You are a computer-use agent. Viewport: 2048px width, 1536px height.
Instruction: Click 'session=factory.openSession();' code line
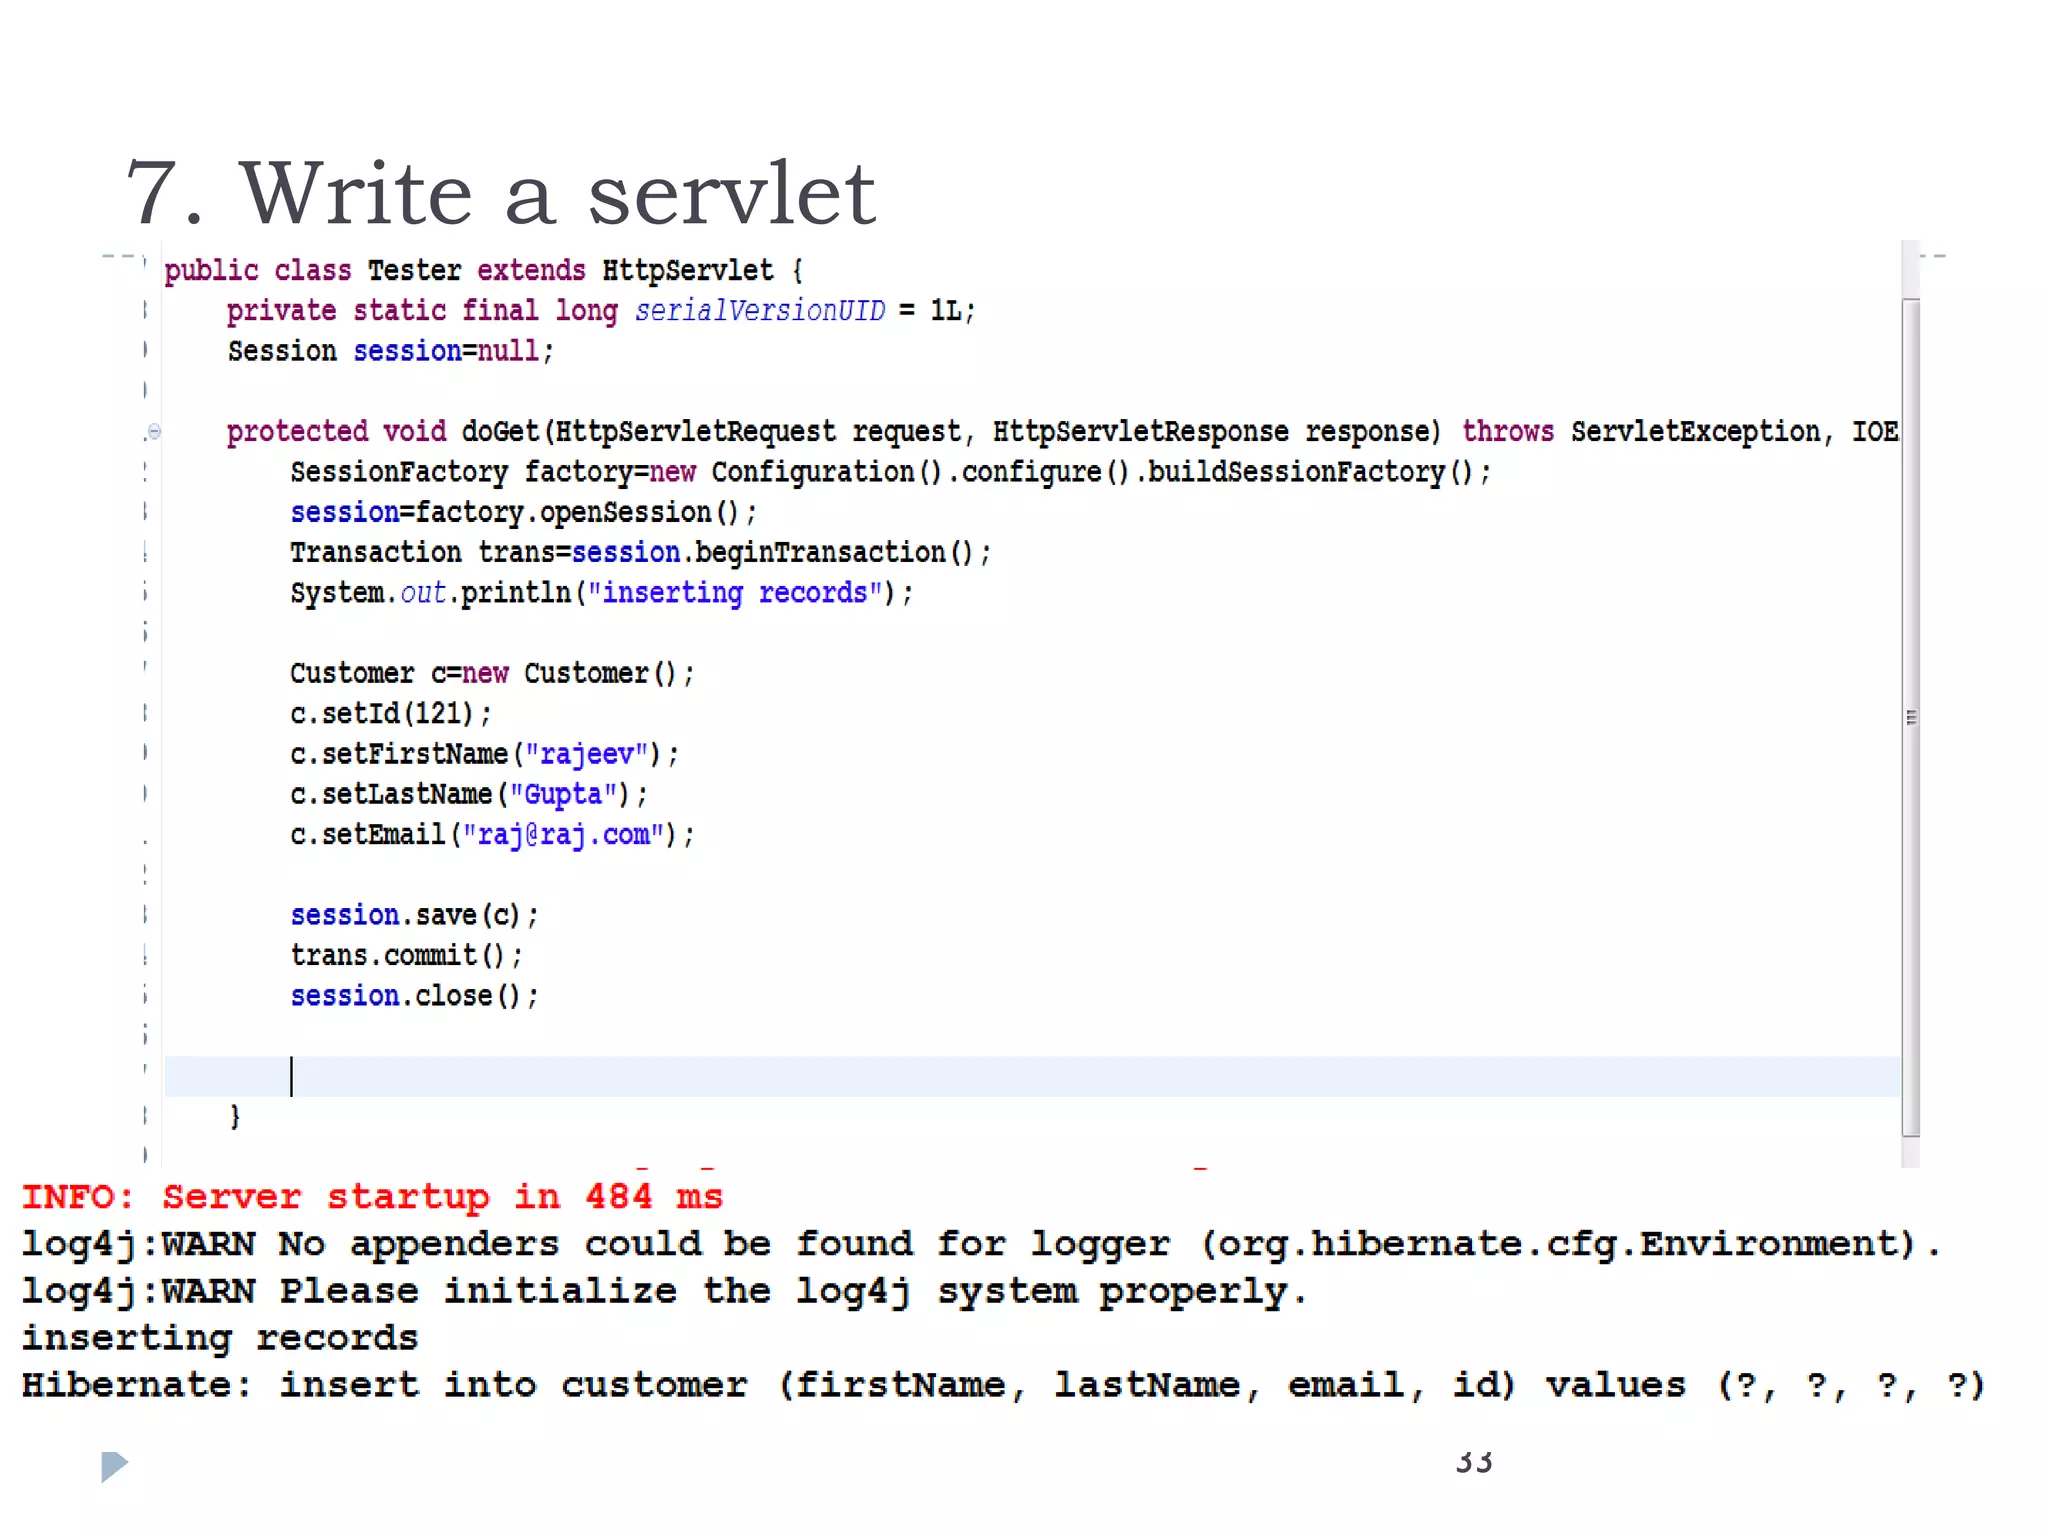[523, 512]
